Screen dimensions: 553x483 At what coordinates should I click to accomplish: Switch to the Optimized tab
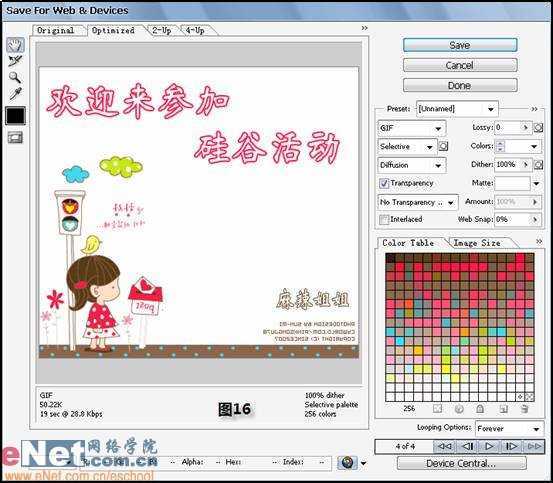(113, 31)
